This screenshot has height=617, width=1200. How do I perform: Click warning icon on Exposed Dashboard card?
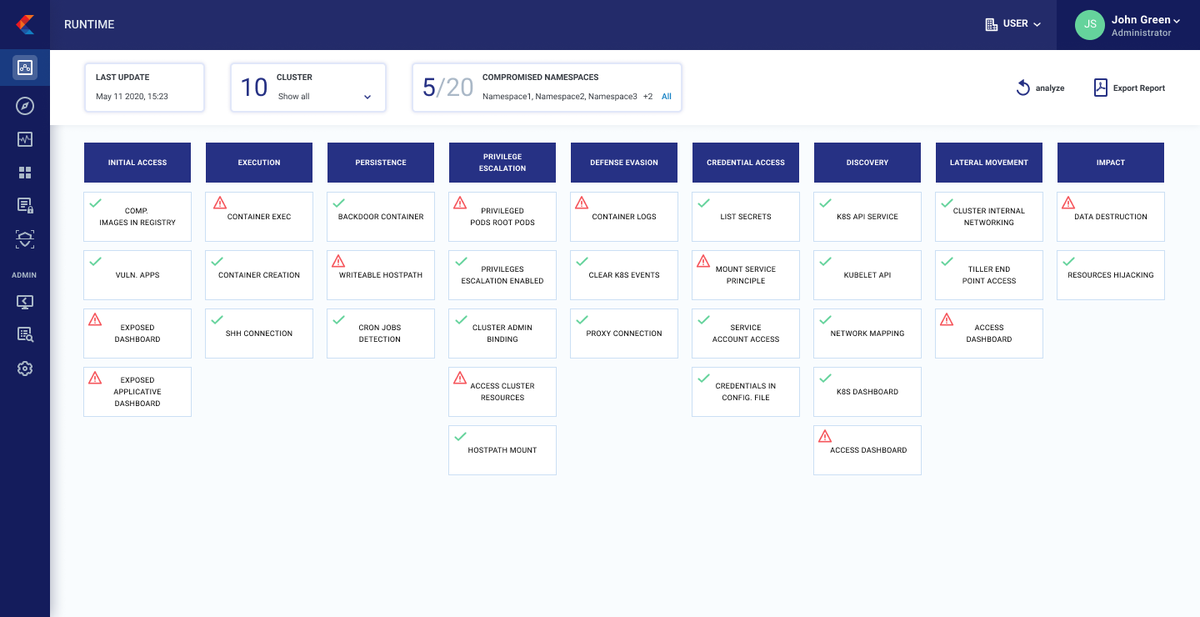click(95, 320)
